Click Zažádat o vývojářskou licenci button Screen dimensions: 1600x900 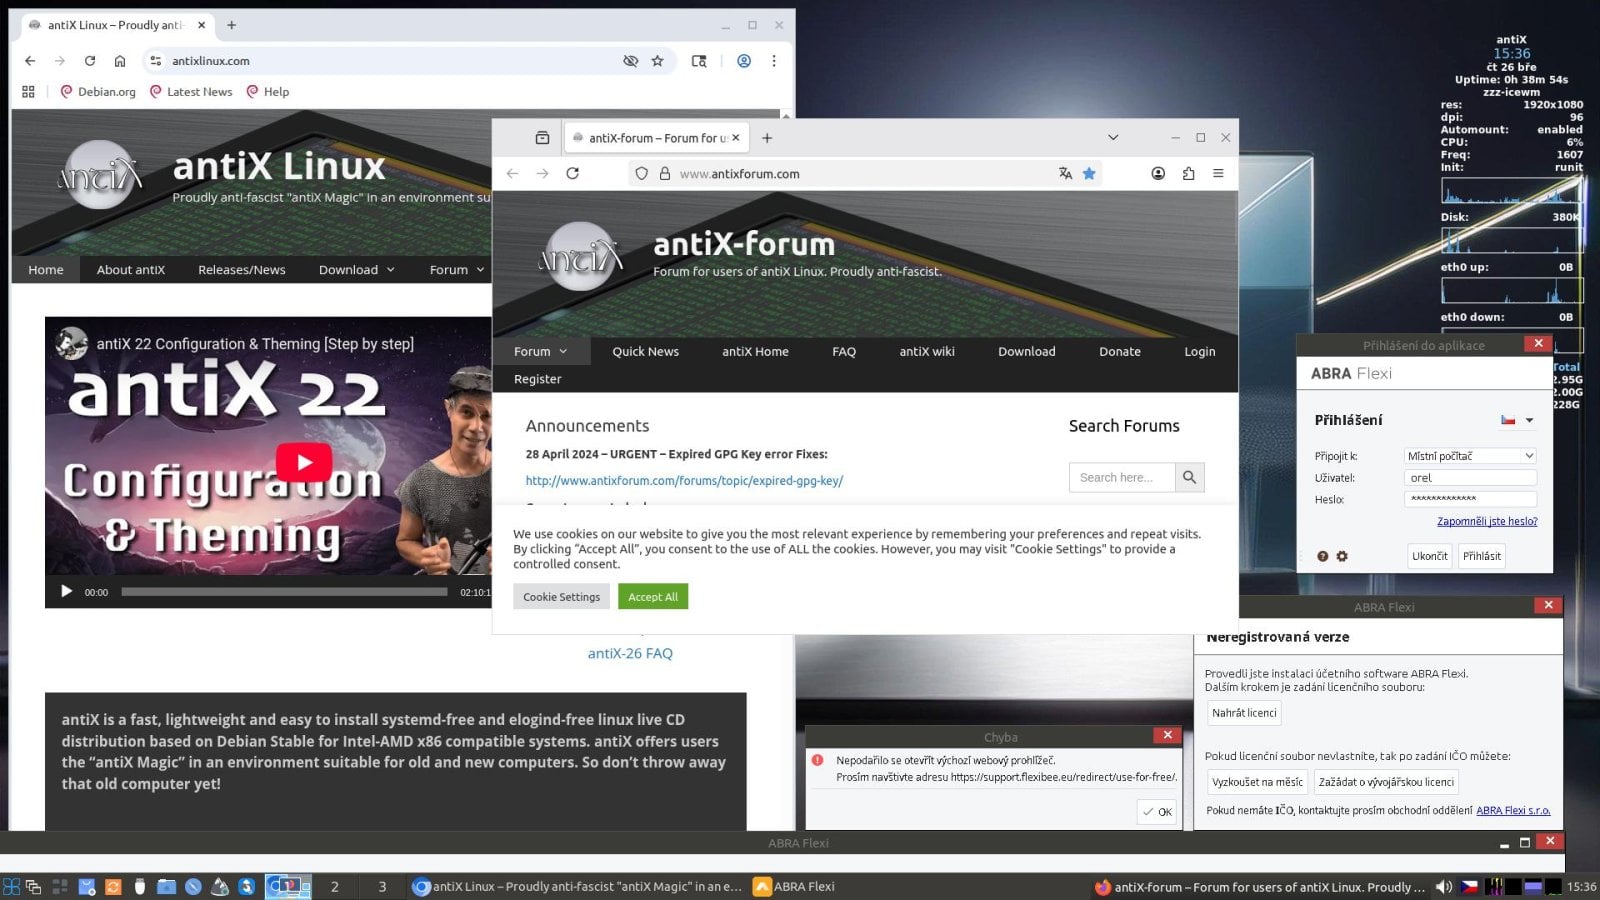[1386, 782]
